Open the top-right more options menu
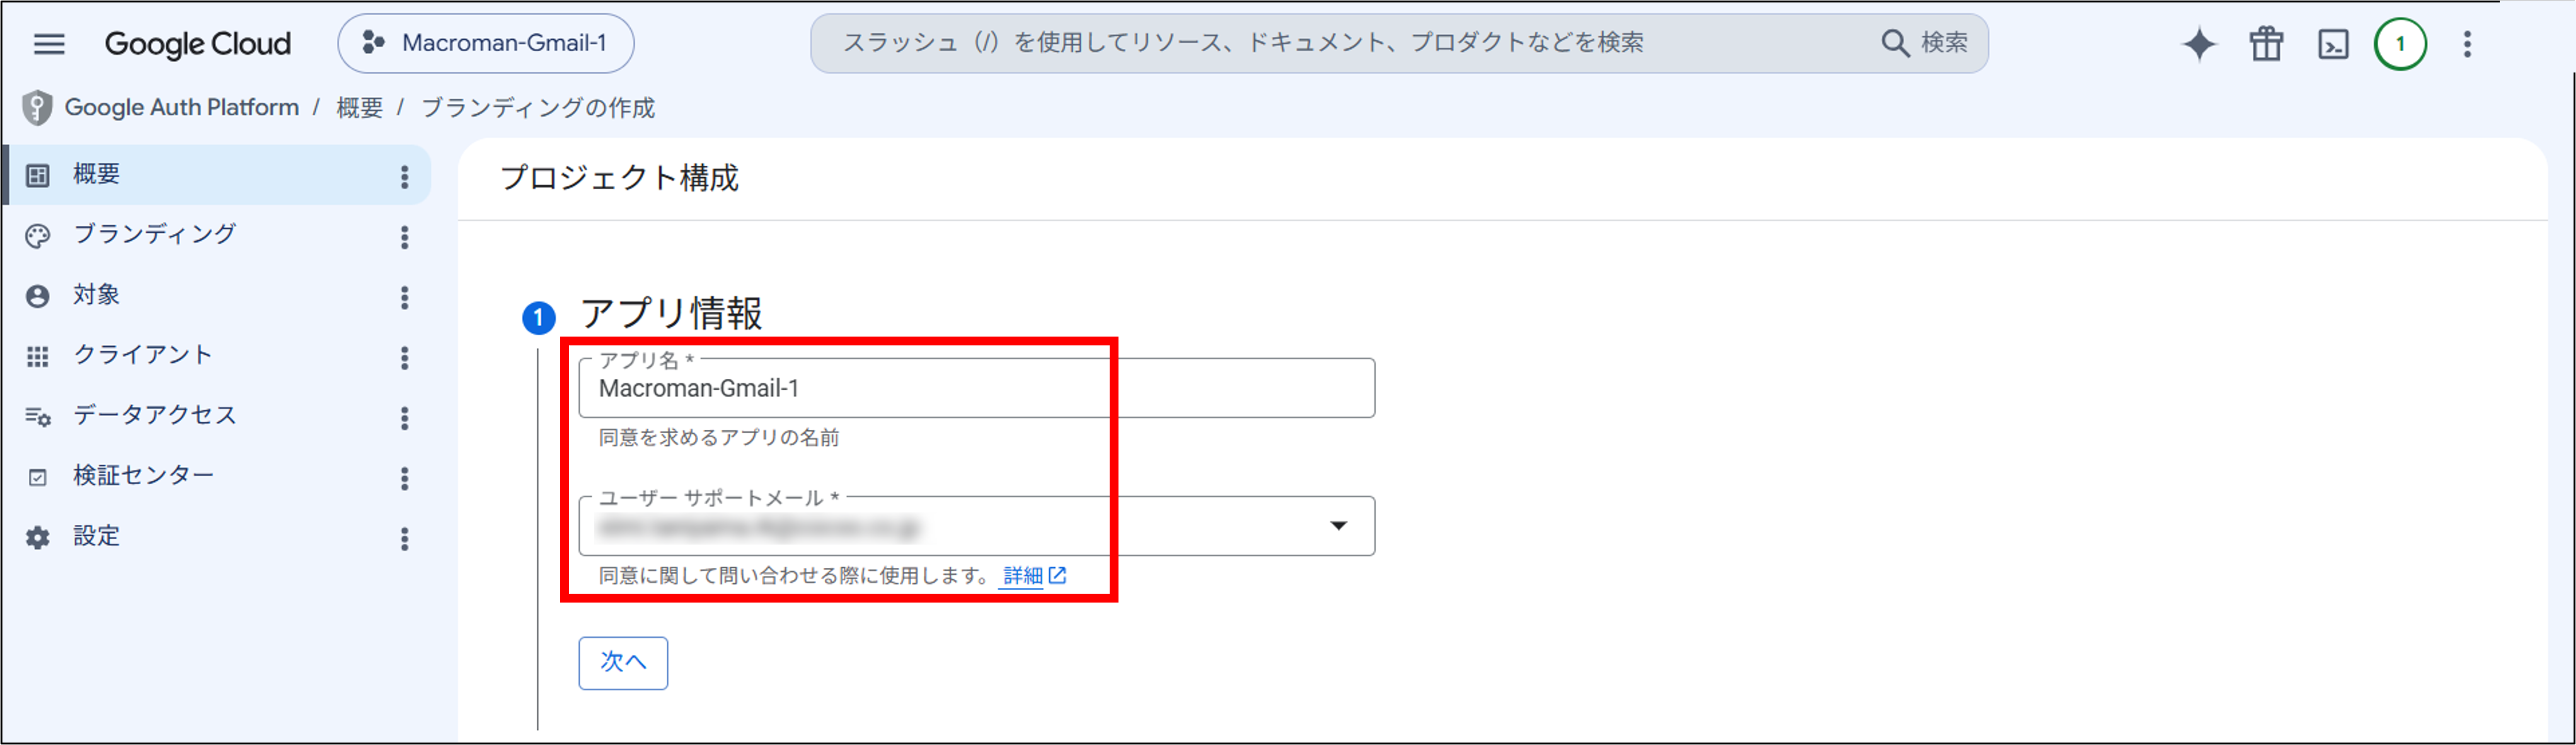This screenshot has height=745, width=2576. [2467, 44]
